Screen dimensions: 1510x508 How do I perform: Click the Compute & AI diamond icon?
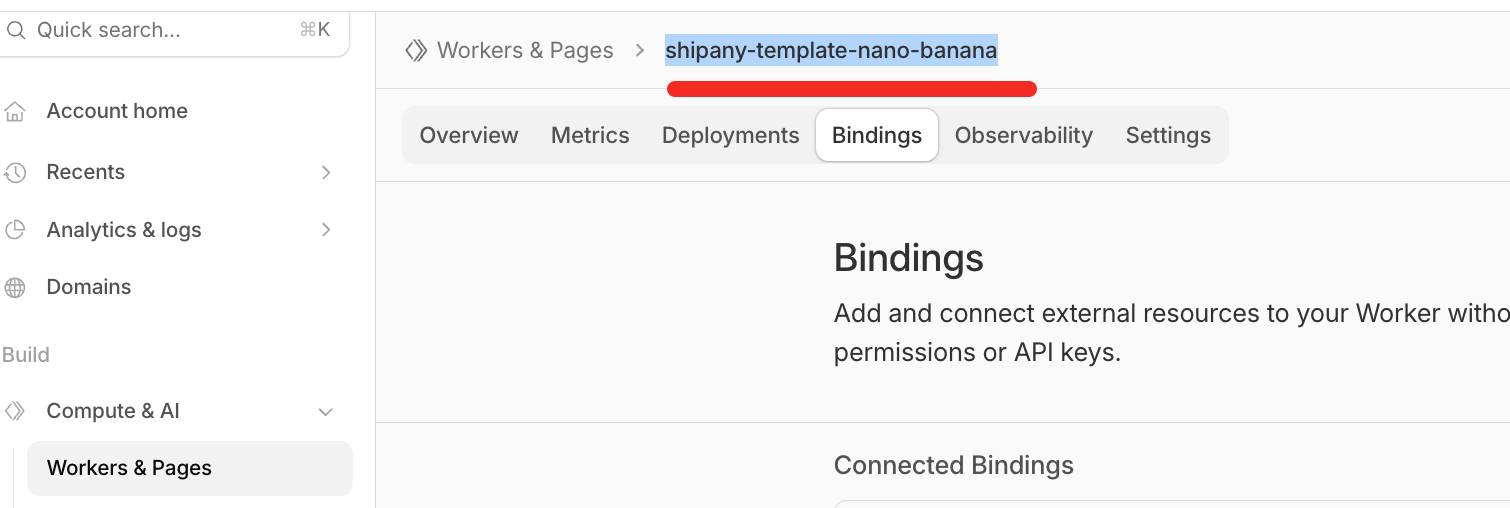pyautogui.click(x=15, y=411)
